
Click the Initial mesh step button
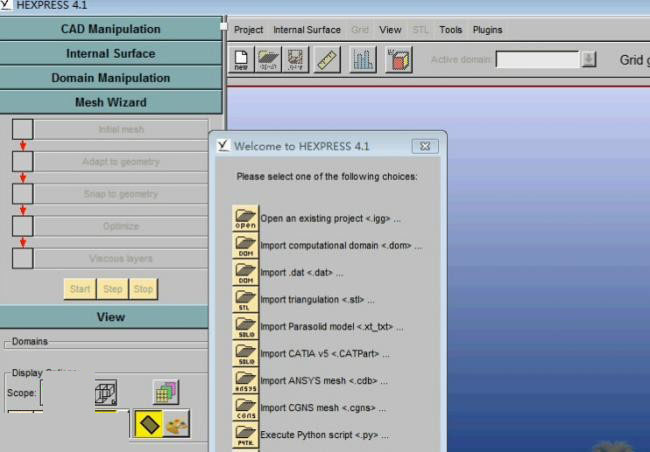point(121,129)
